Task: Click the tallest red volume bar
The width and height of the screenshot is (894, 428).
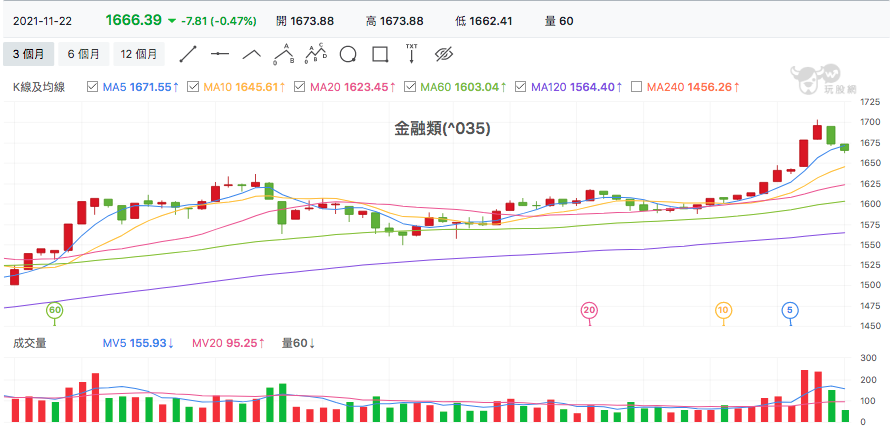Action: click(804, 396)
